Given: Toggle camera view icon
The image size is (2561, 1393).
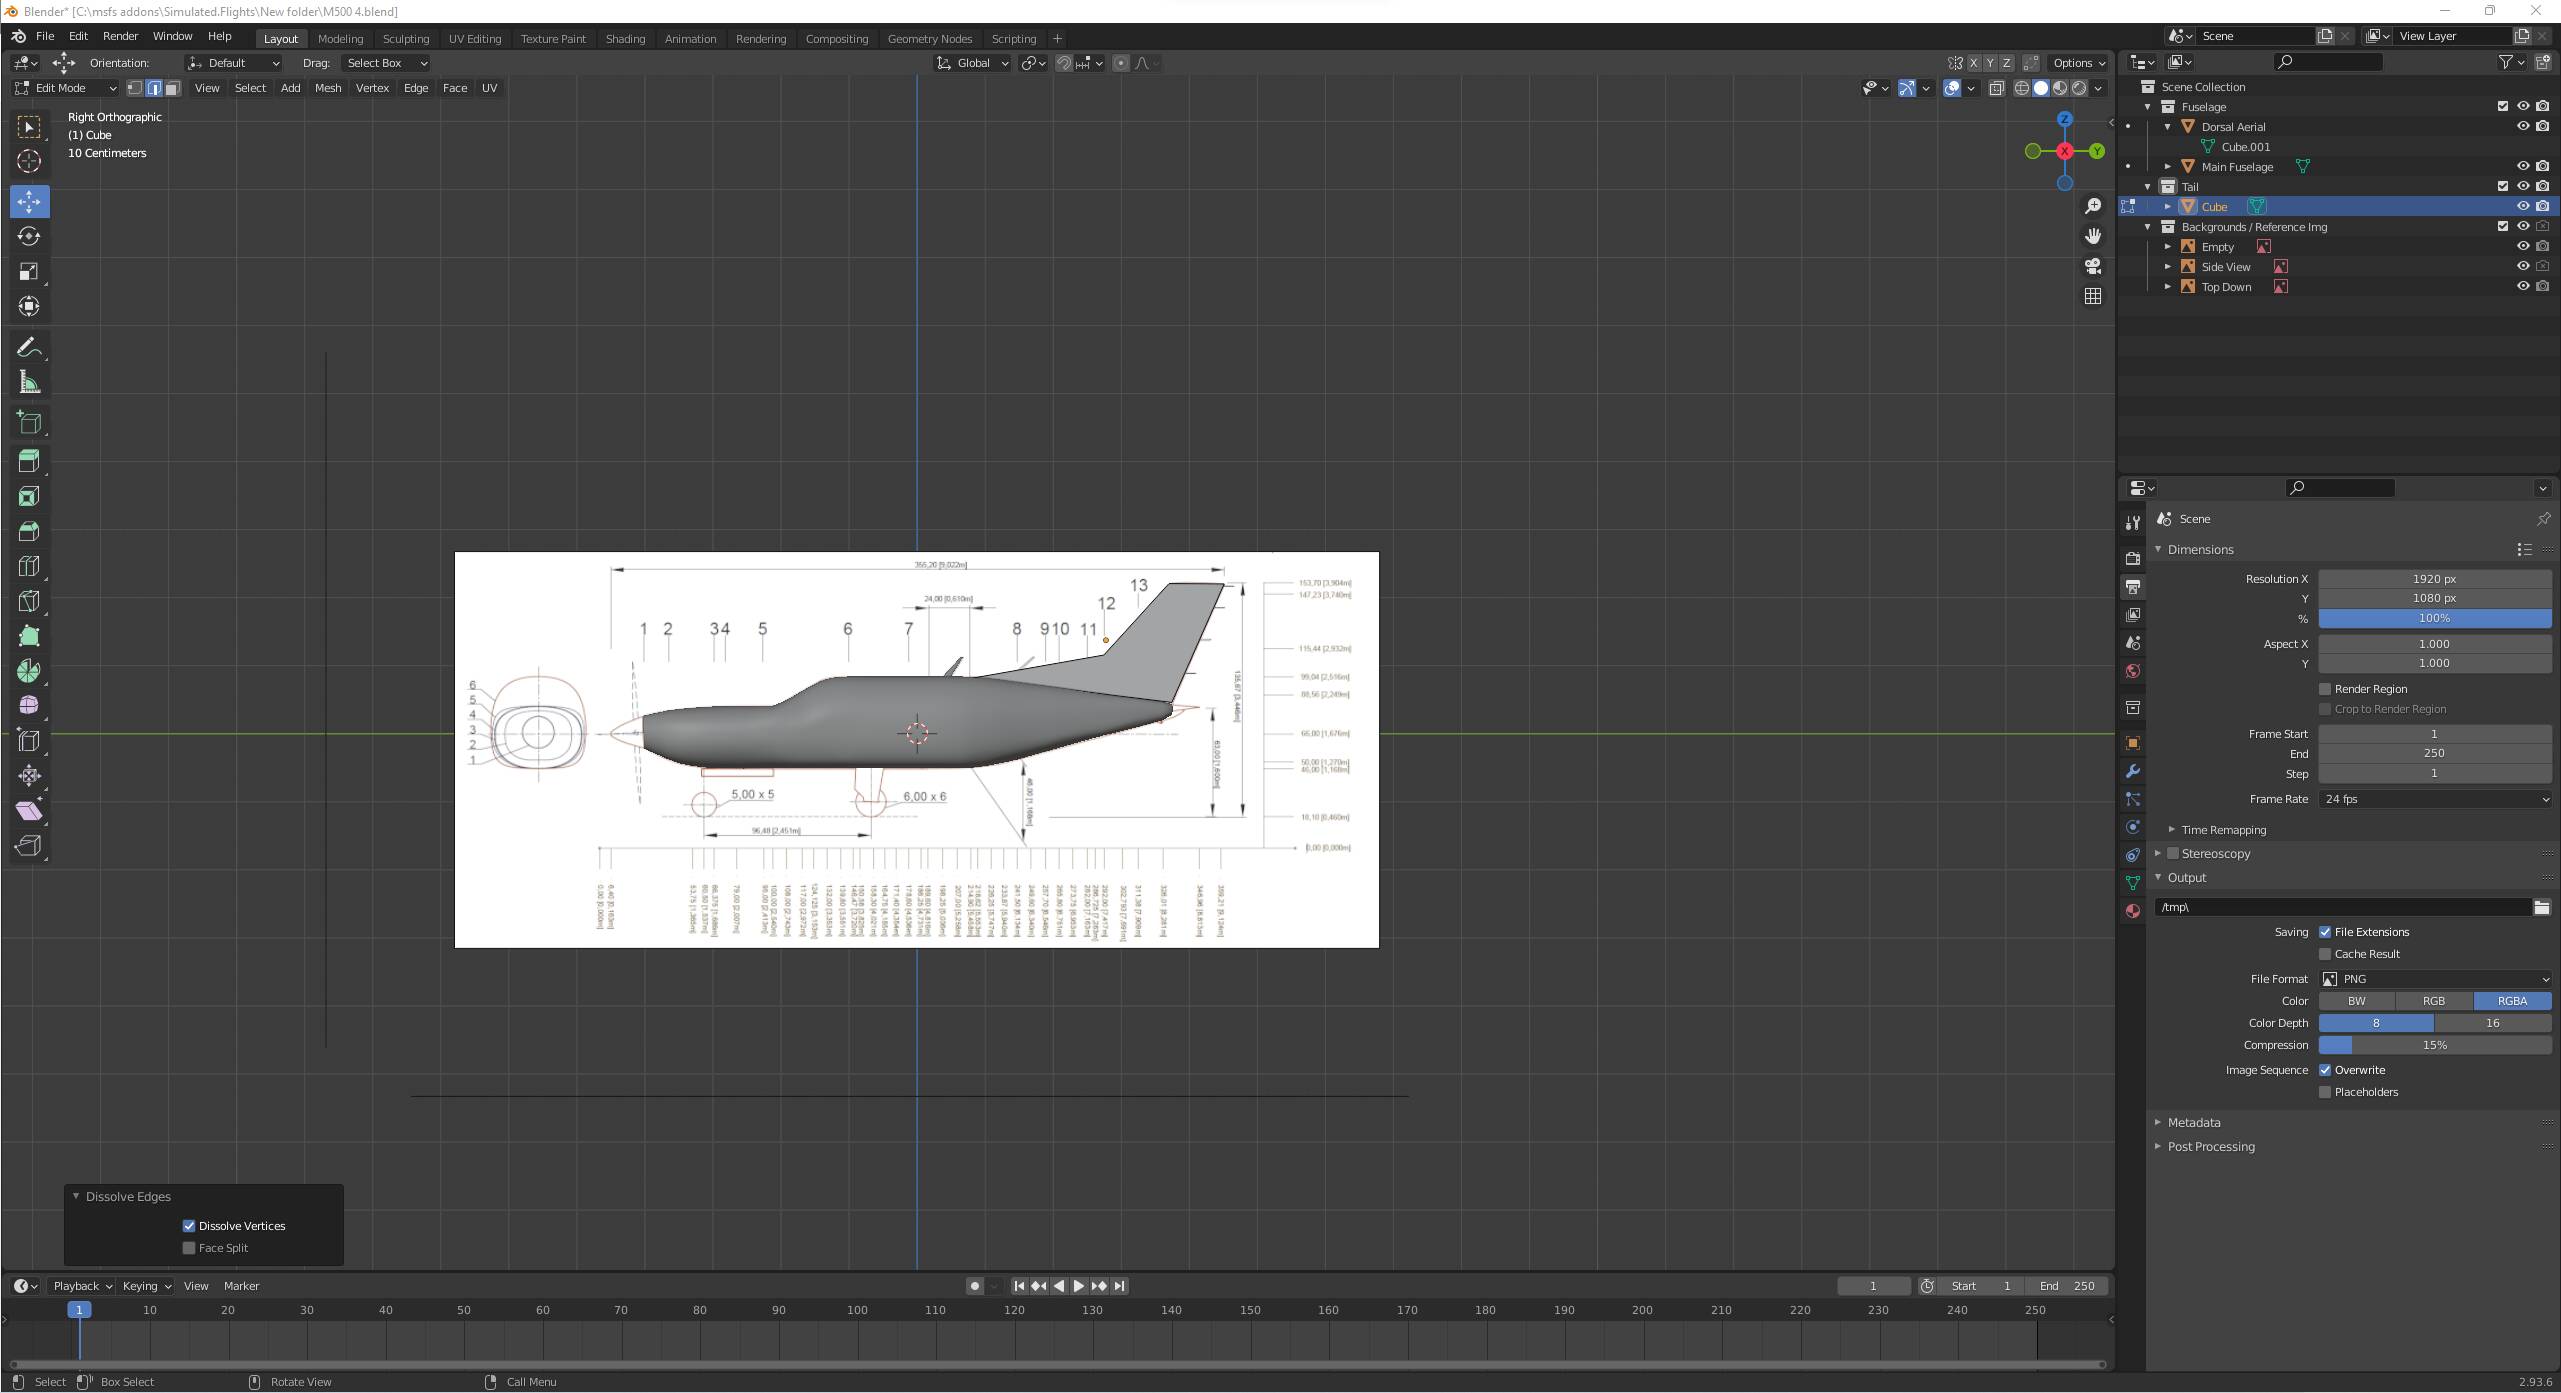Looking at the screenshot, I should pos(2093,266).
